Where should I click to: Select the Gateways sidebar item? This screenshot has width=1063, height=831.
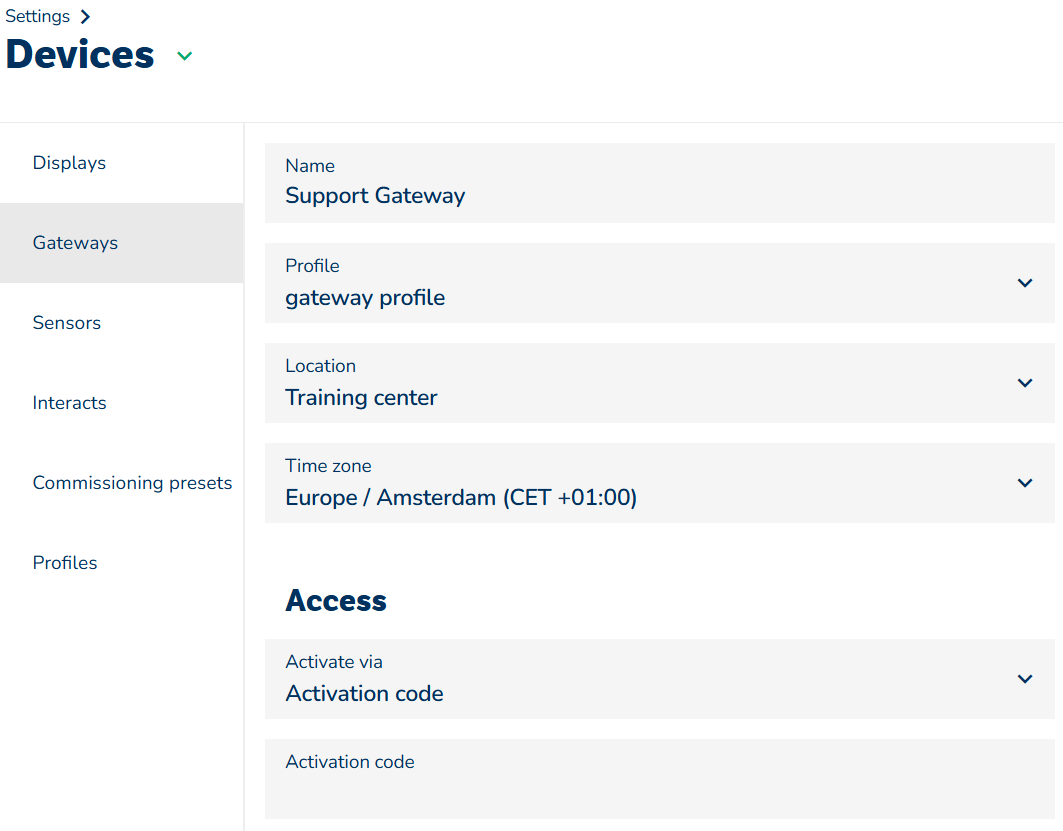click(75, 243)
